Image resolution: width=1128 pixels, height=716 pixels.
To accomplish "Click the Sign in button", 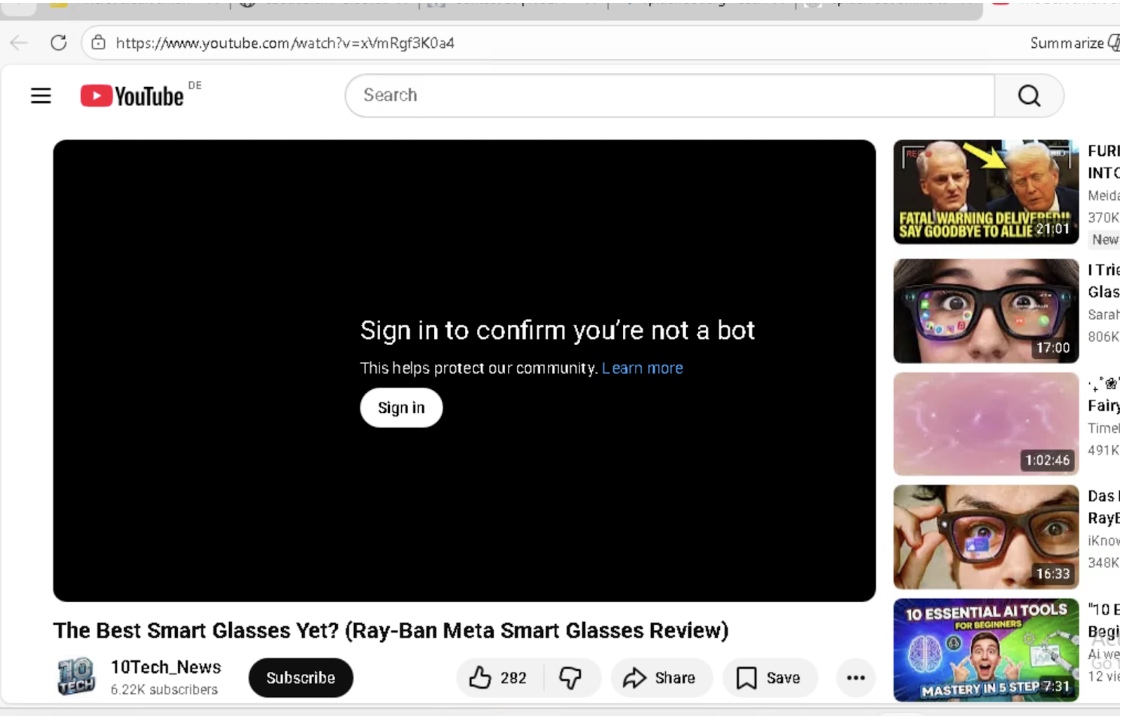I will click(401, 408).
